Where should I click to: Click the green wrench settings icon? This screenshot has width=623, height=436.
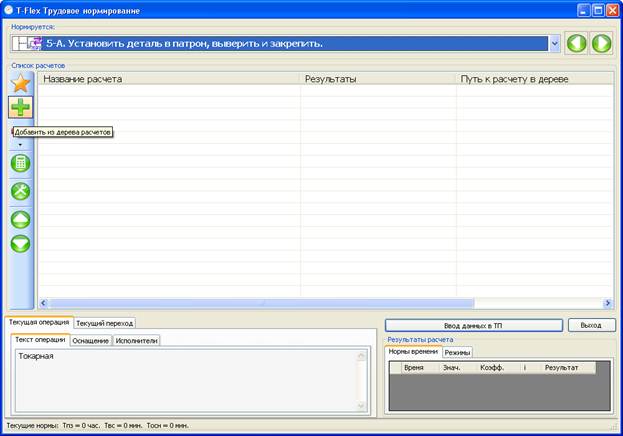(x=21, y=191)
